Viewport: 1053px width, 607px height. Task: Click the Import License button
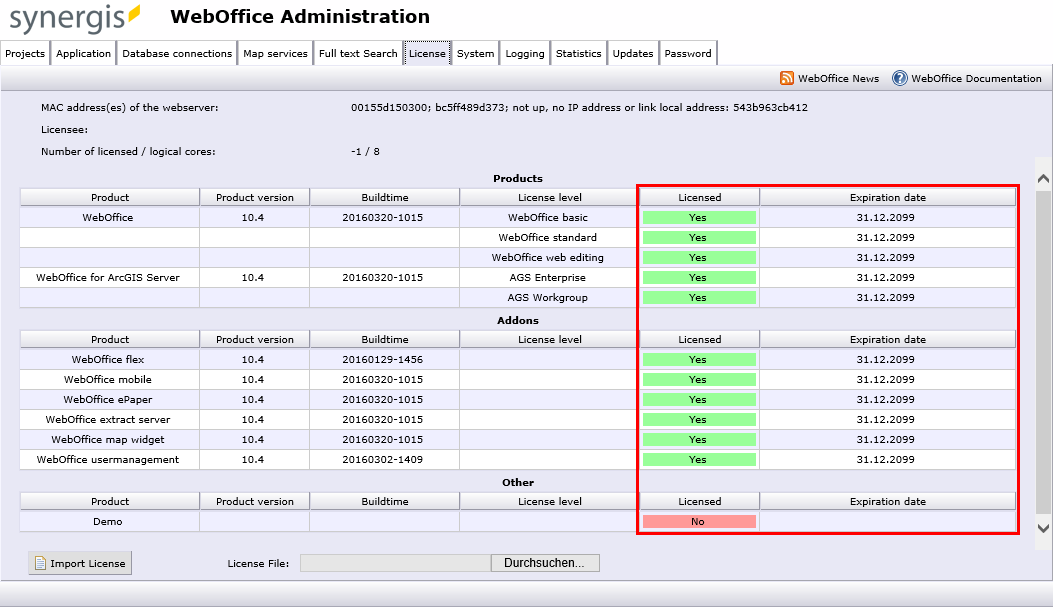click(79, 562)
